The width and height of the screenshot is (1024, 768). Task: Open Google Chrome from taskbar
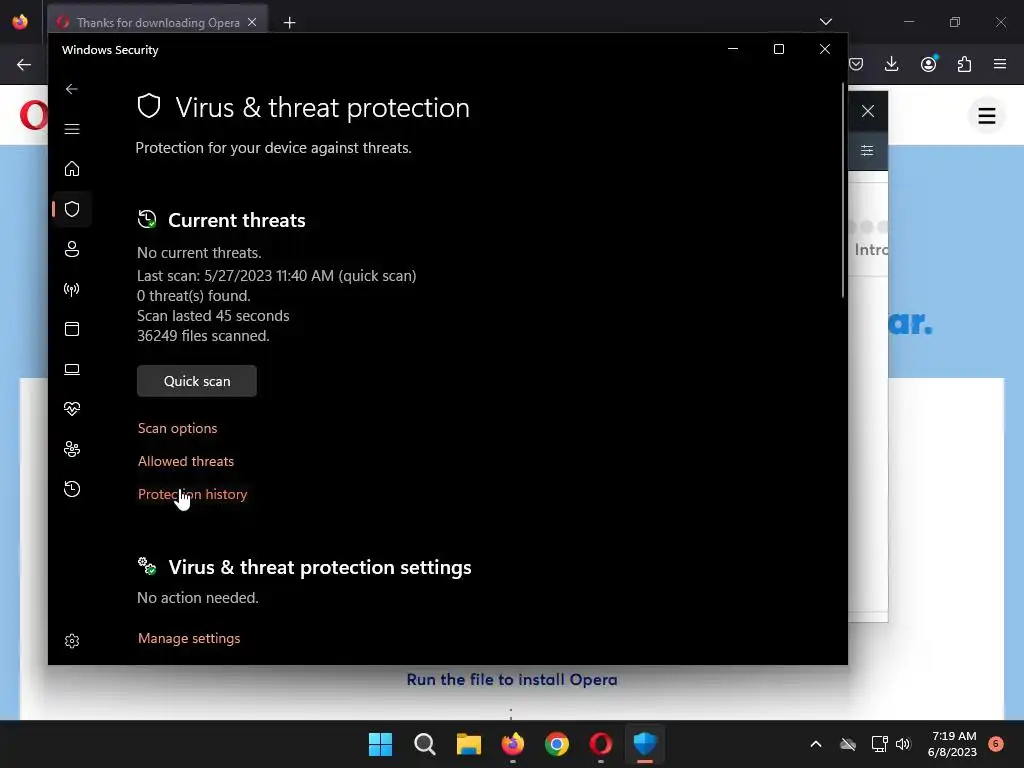point(557,744)
